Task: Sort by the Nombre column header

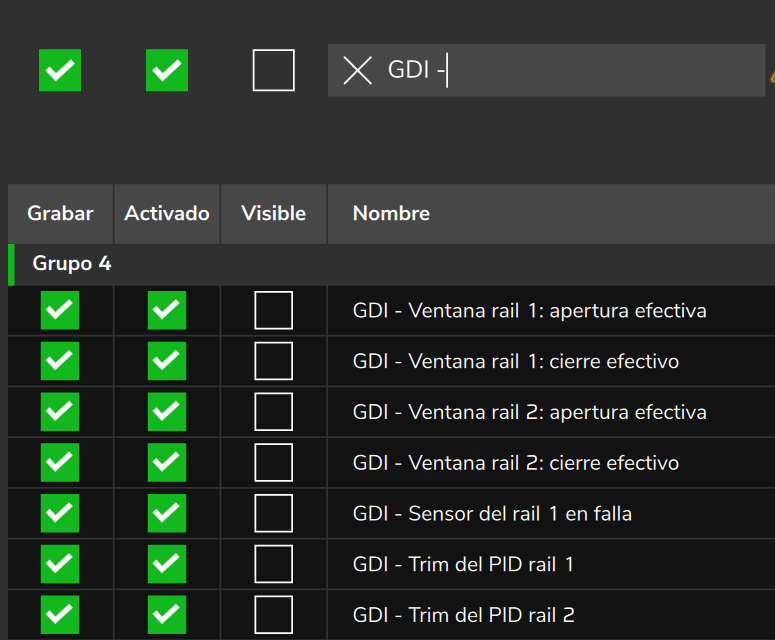Action: point(551,213)
